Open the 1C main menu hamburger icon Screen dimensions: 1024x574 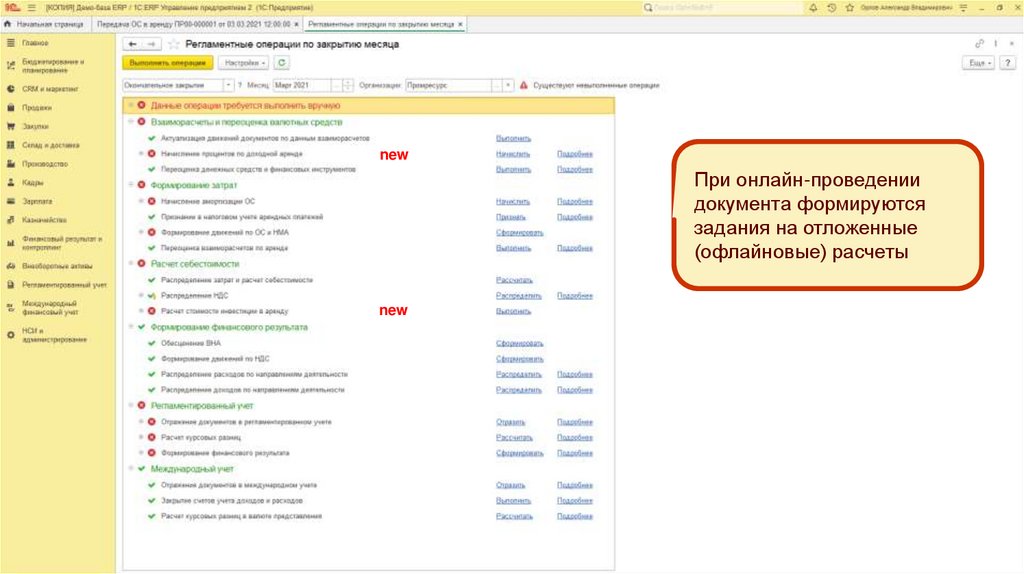31,8
